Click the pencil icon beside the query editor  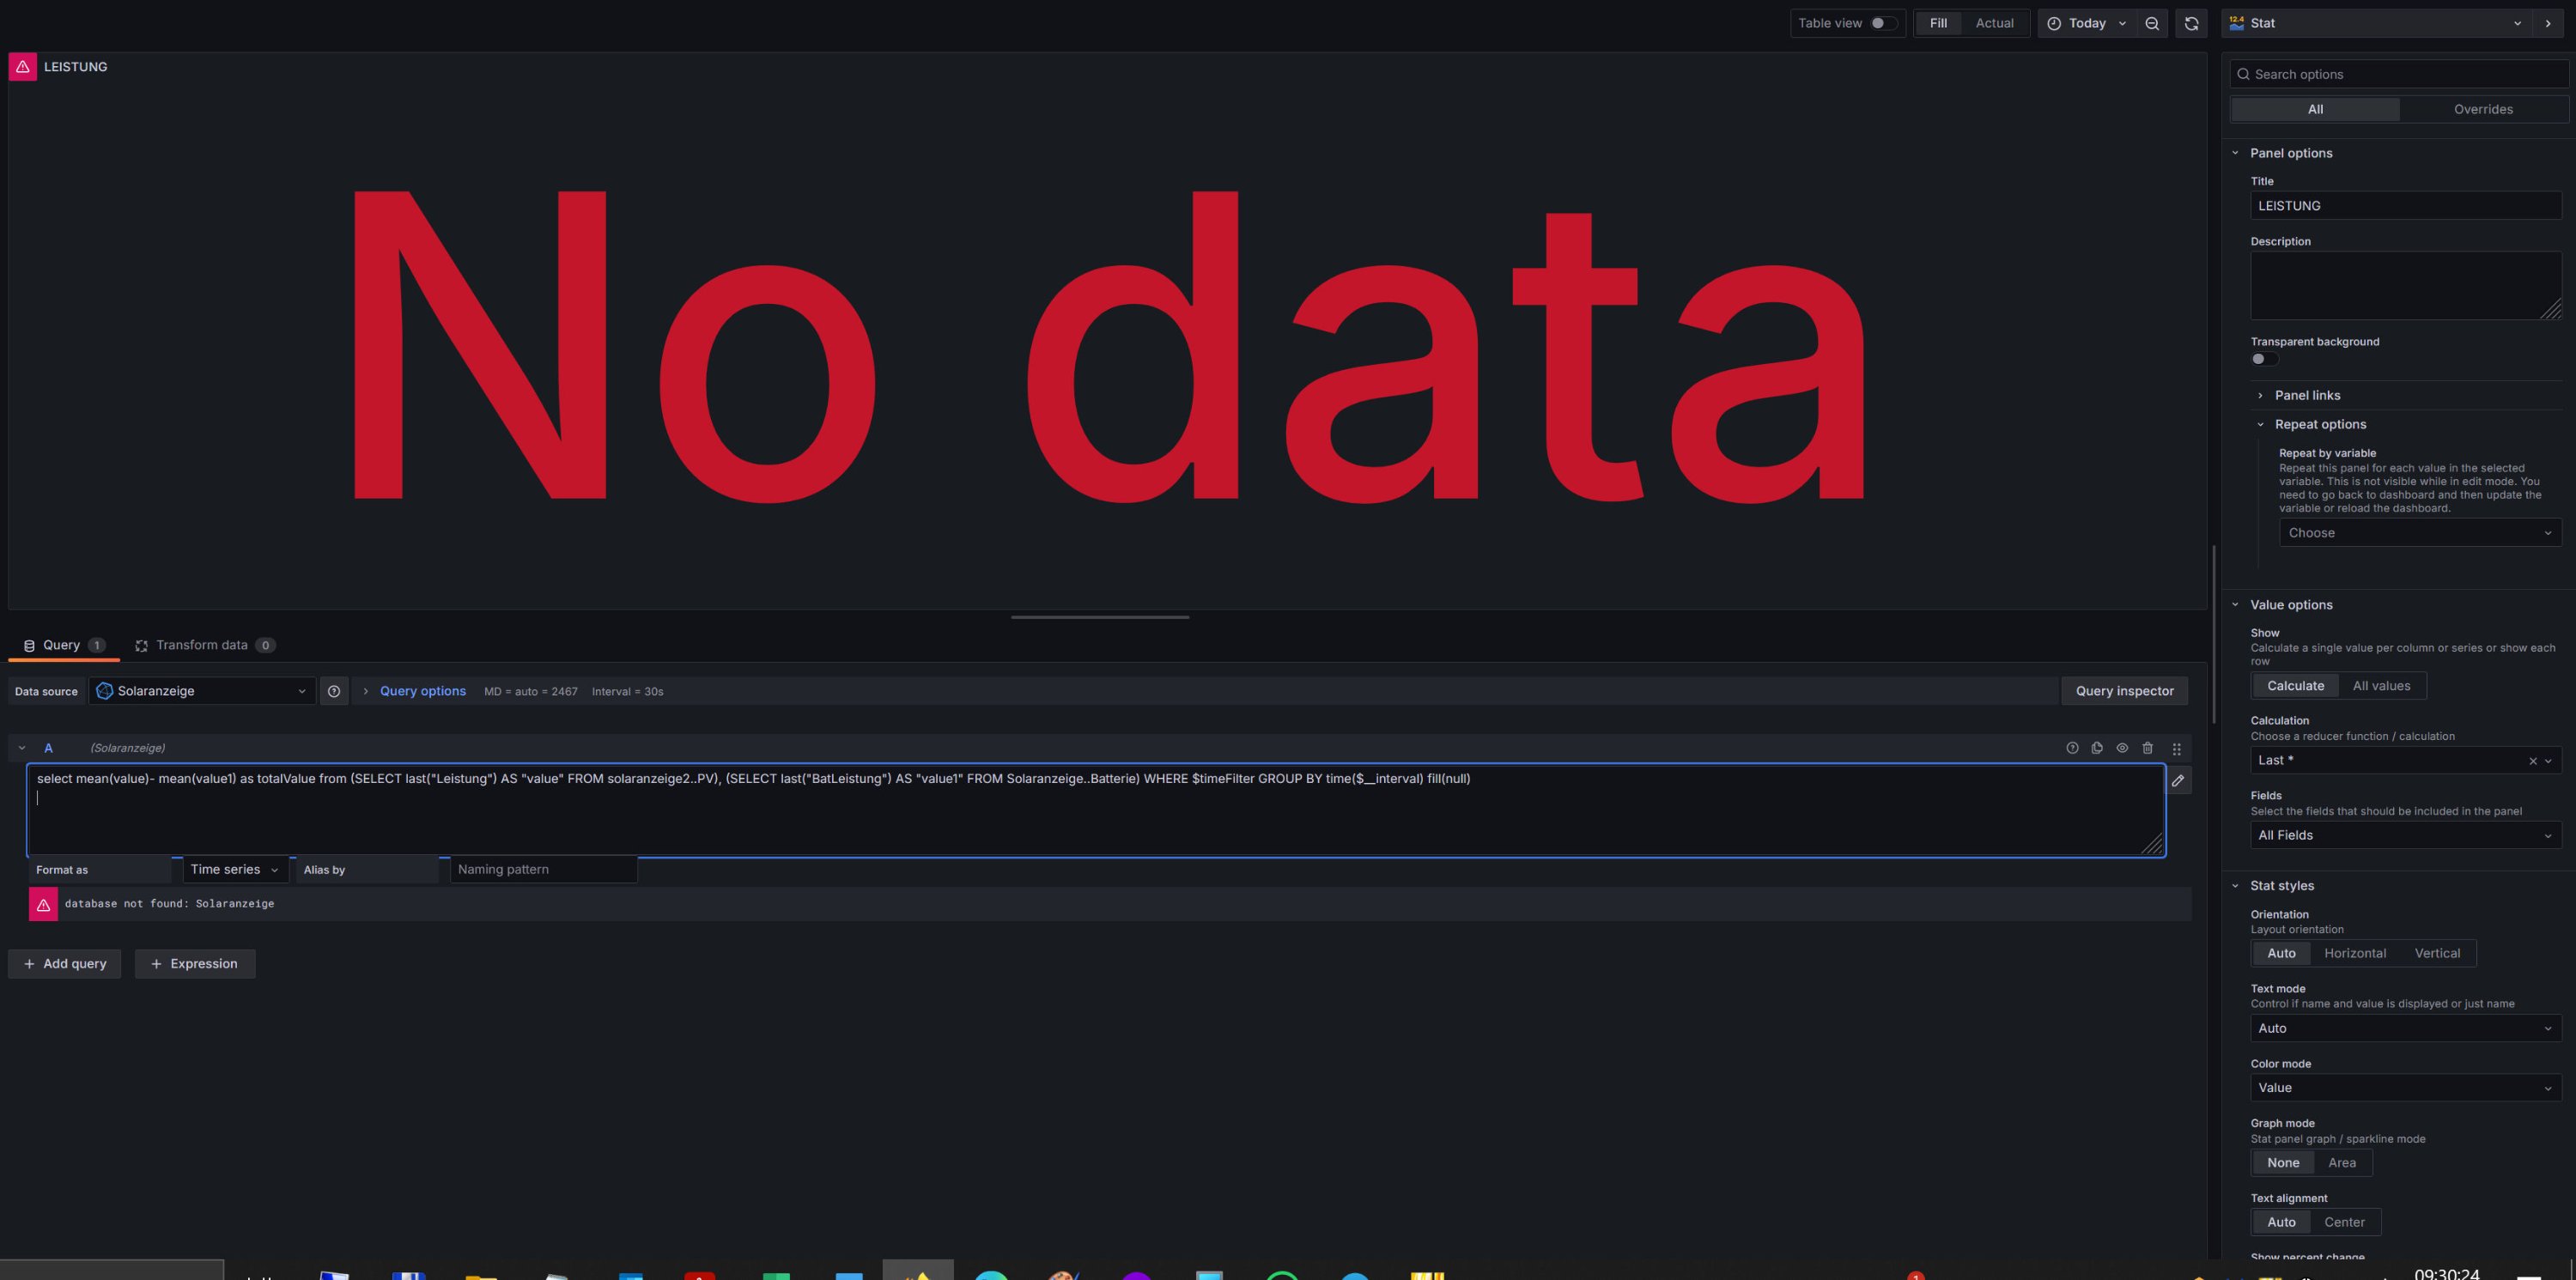pyautogui.click(x=2178, y=781)
